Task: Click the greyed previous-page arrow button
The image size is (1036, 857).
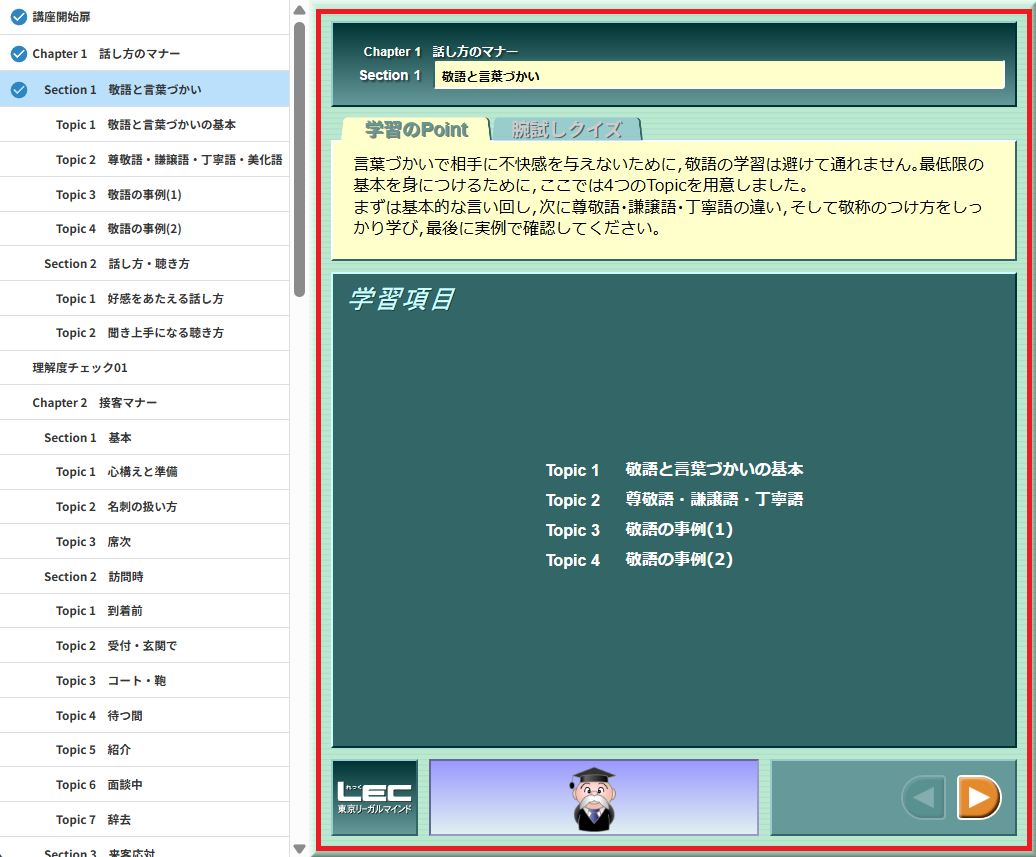Action: [x=924, y=797]
